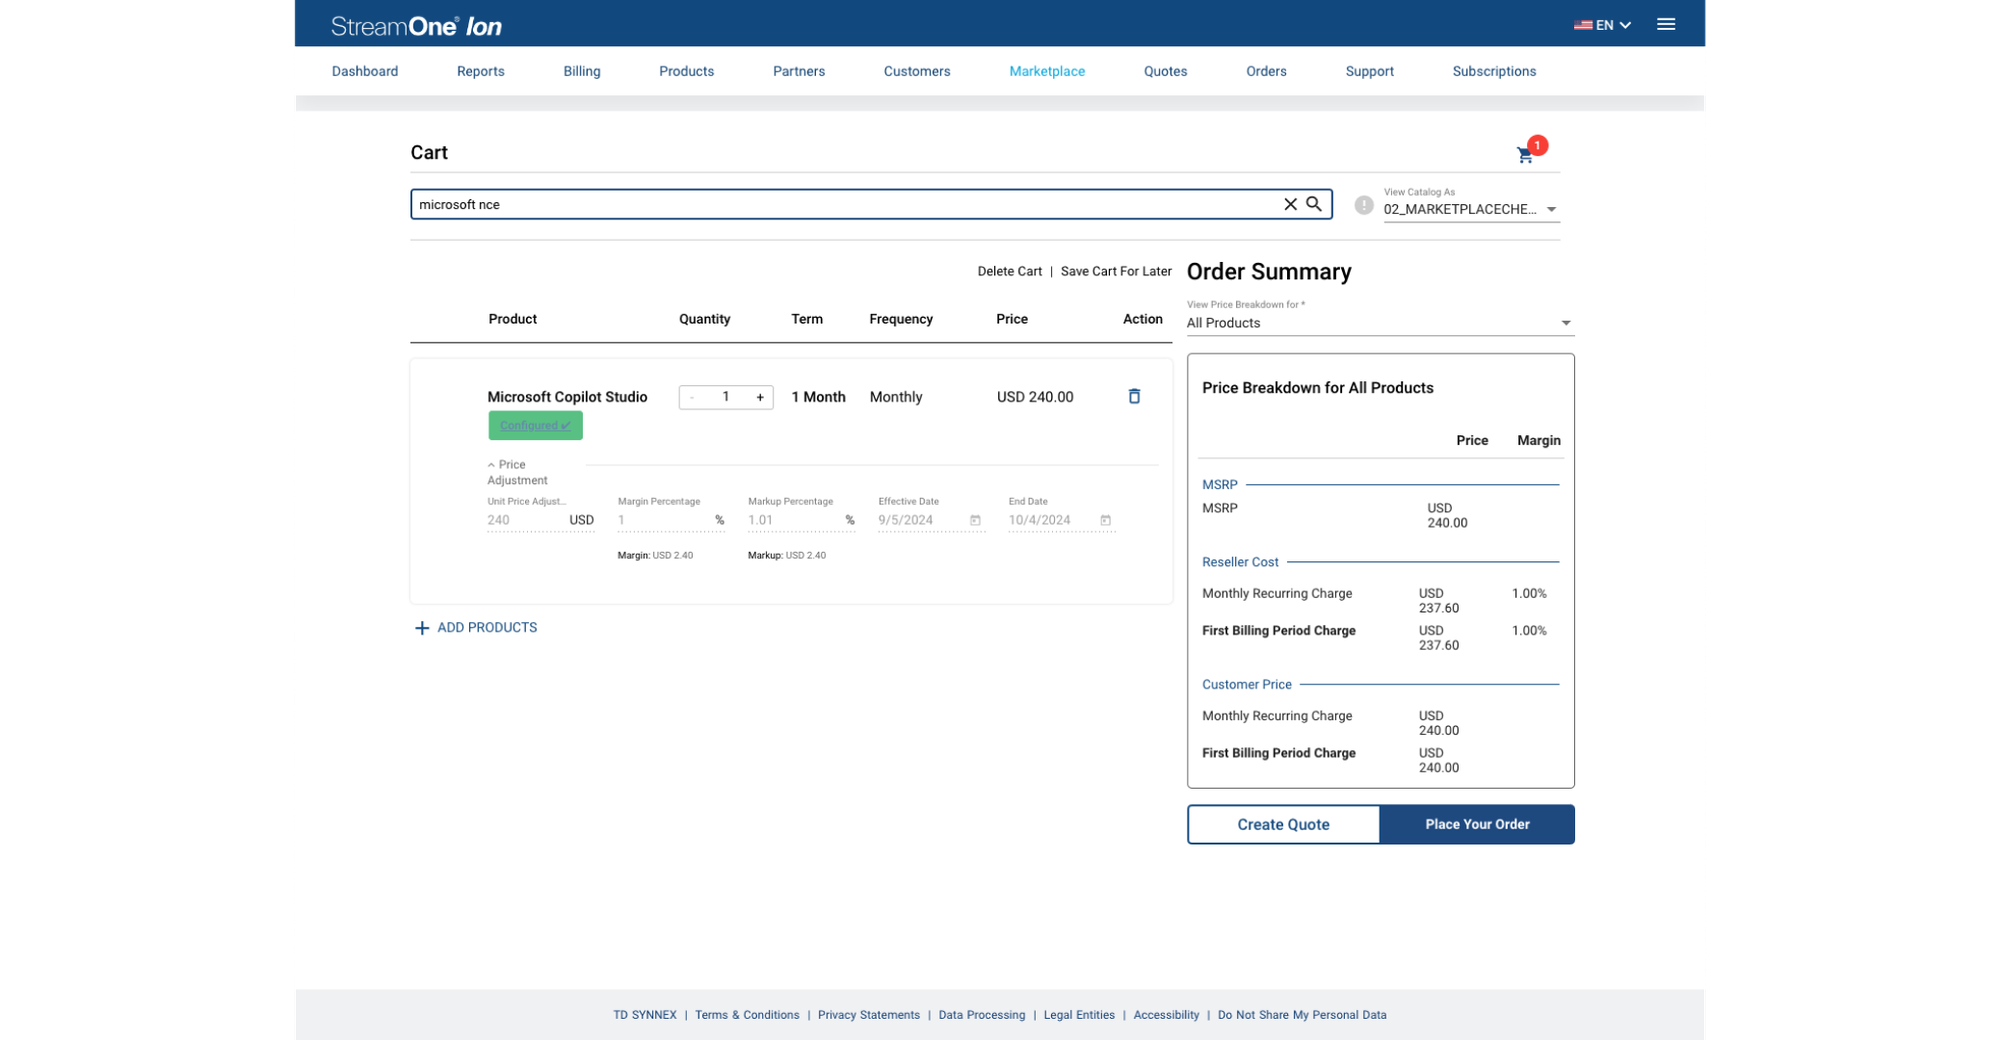The height and width of the screenshot is (1040, 2000).
Task: Open the shopping cart icon with badge
Action: (1529, 151)
